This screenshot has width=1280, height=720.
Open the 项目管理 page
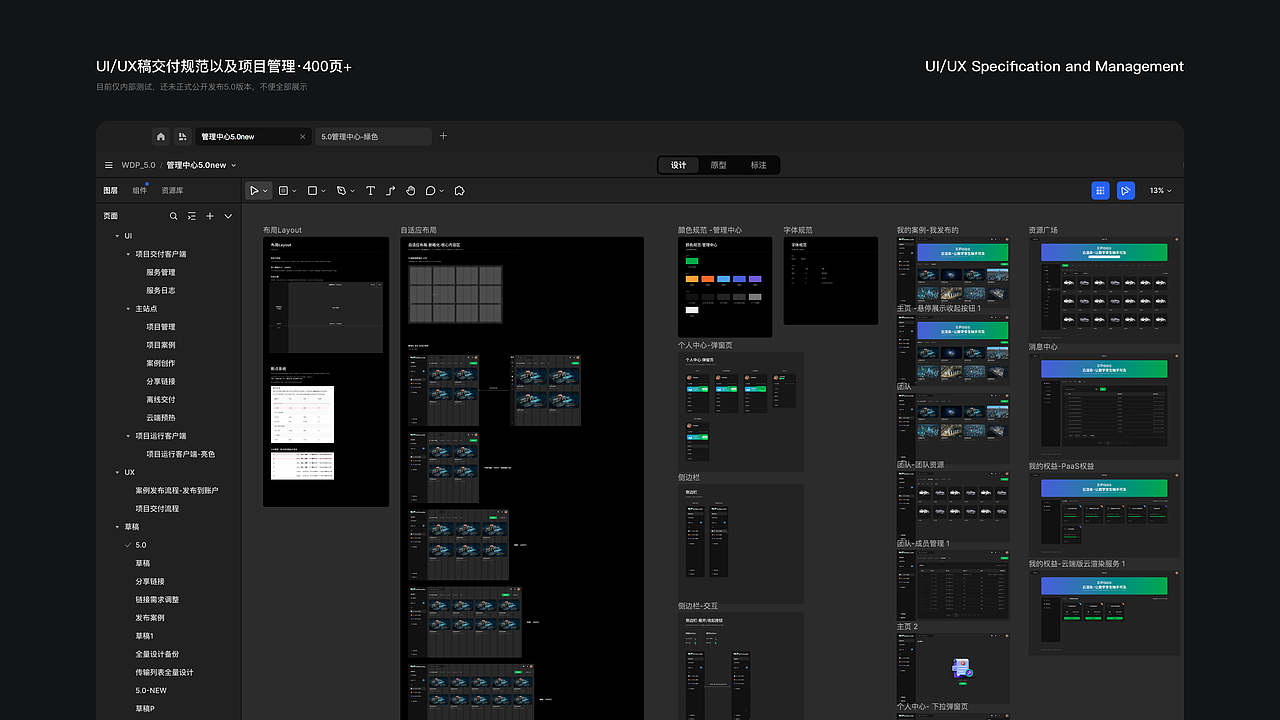click(x=161, y=327)
